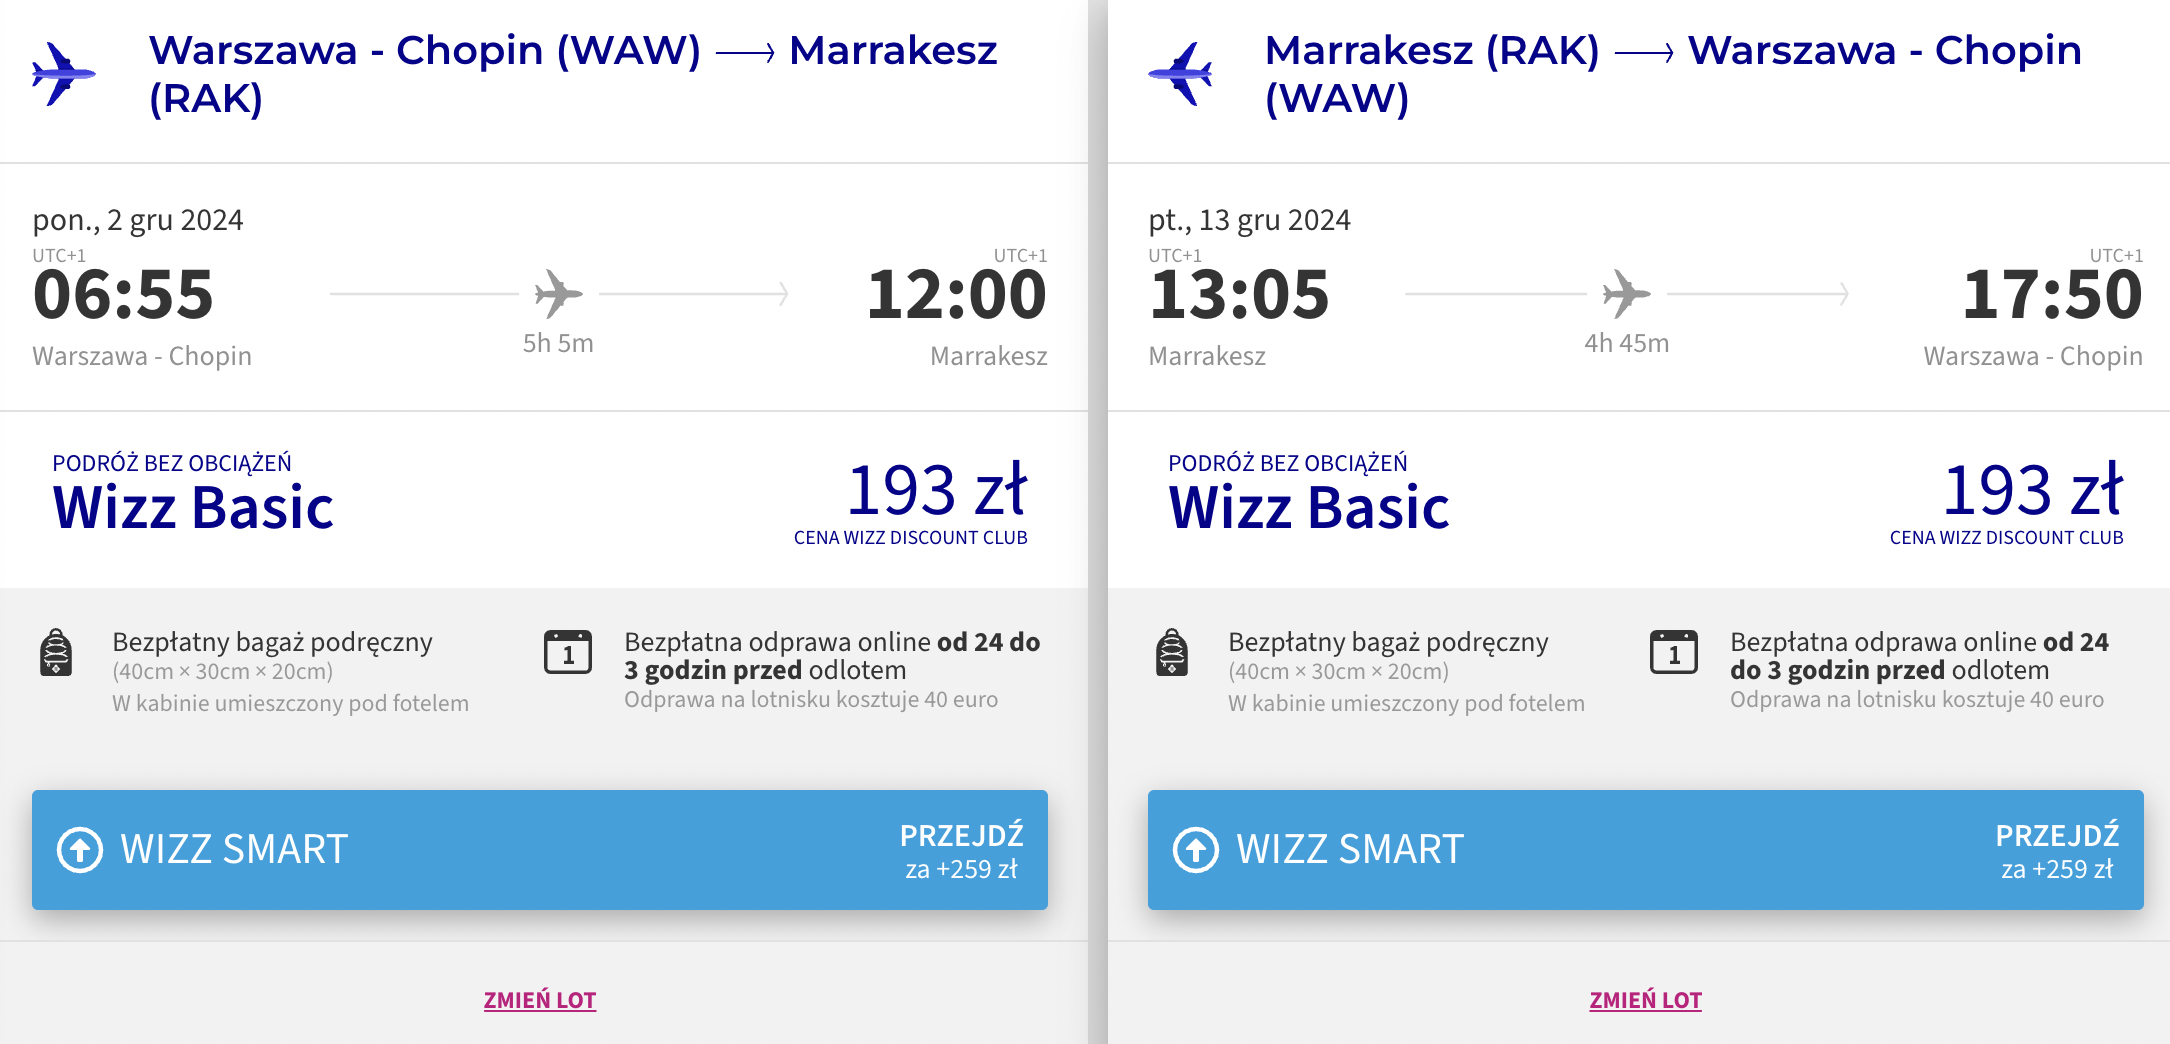The width and height of the screenshot is (2170, 1044).
Task: Click the calendar check-in icon in the return card
Action: (x=1674, y=652)
